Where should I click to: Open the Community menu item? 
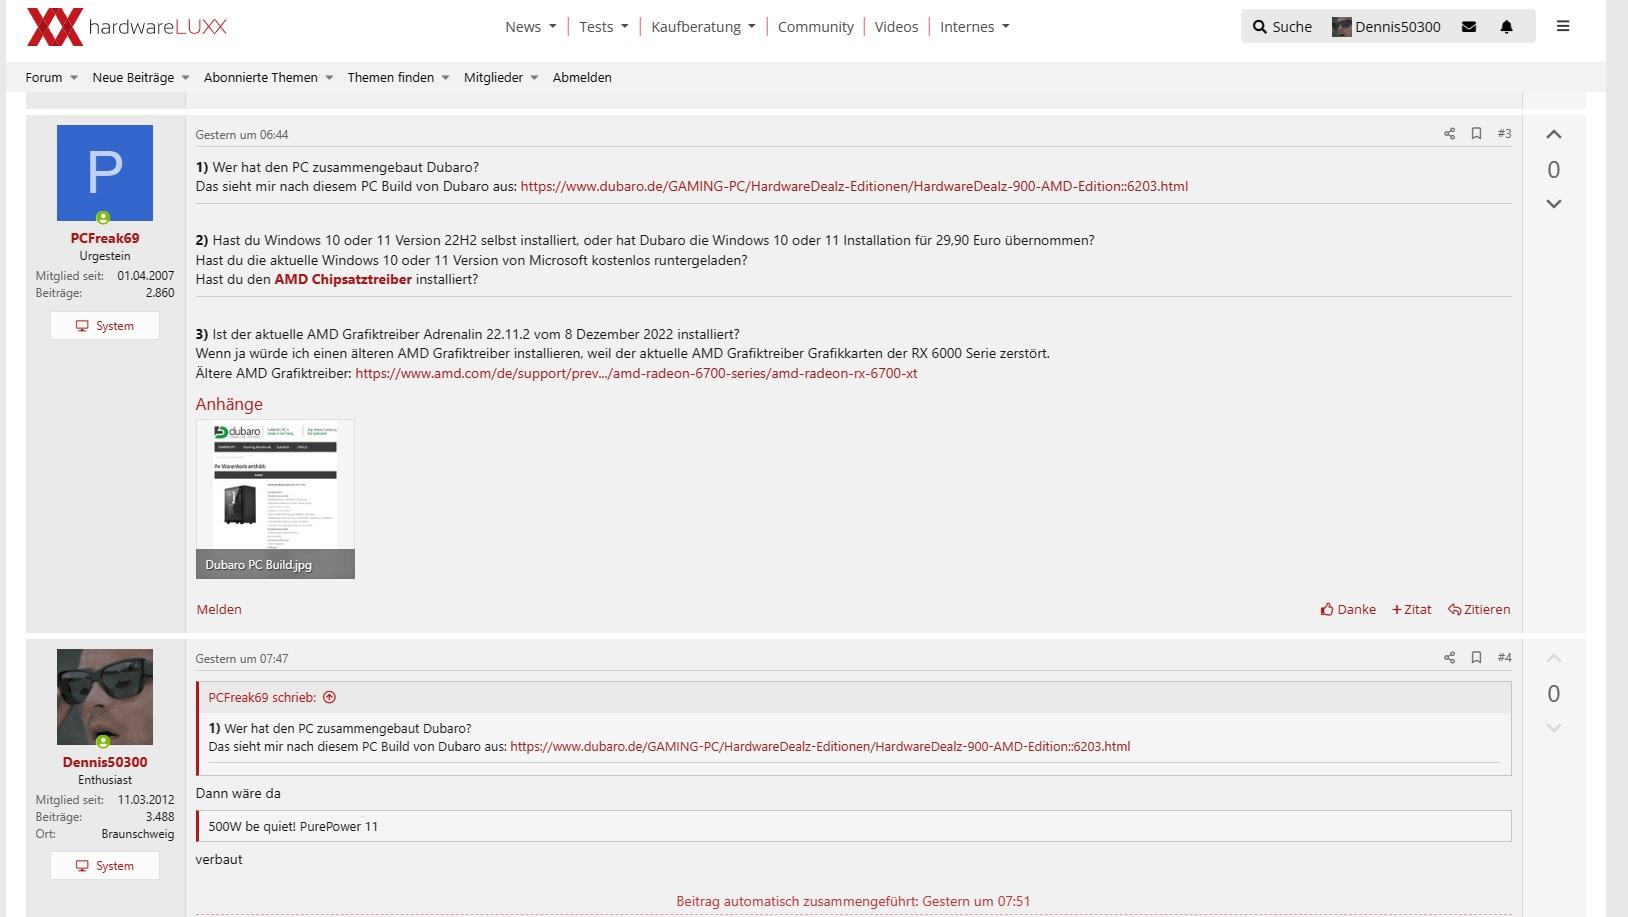(816, 27)
